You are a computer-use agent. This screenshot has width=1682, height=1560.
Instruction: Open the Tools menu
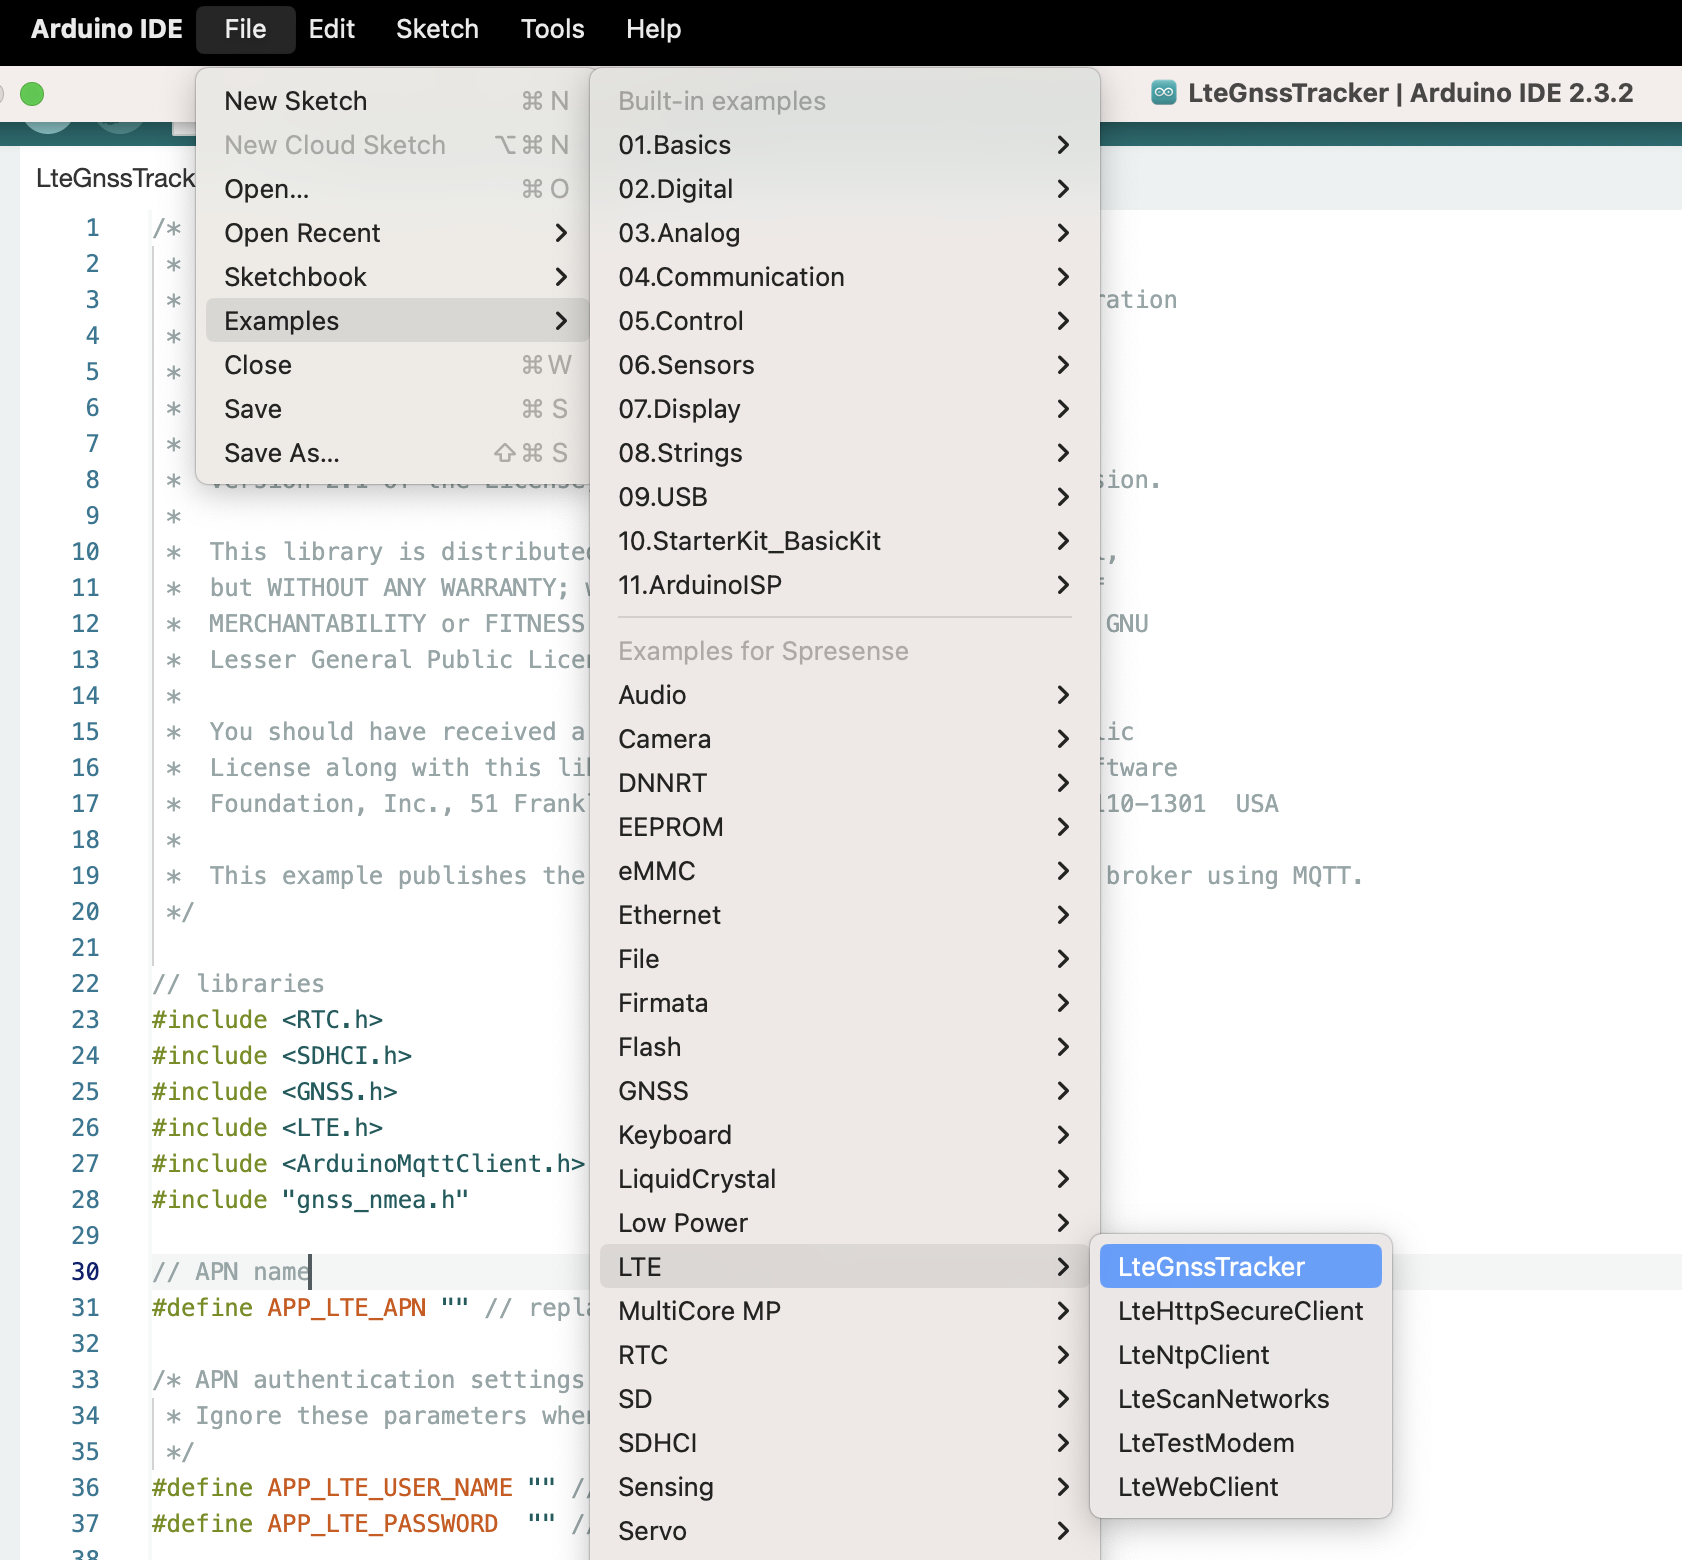click(x=552, y=29)
